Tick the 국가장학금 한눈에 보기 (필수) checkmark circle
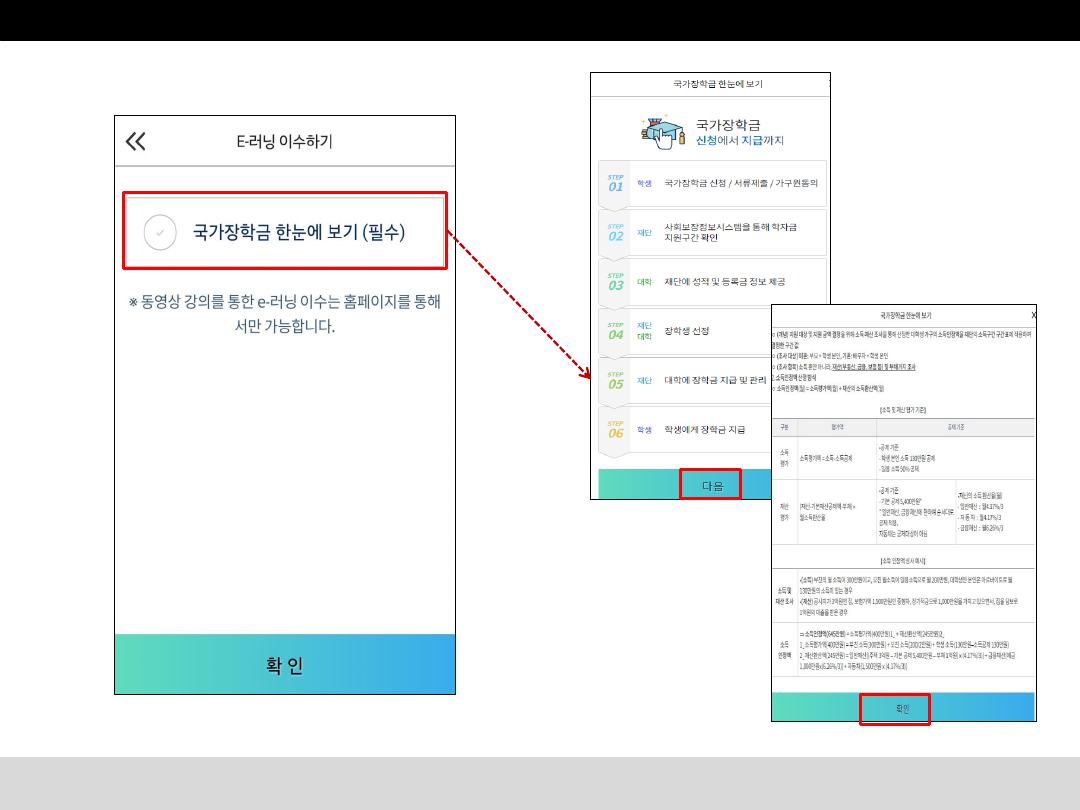1080x810 pixels. pyautogui.click(x=160, y=232)
